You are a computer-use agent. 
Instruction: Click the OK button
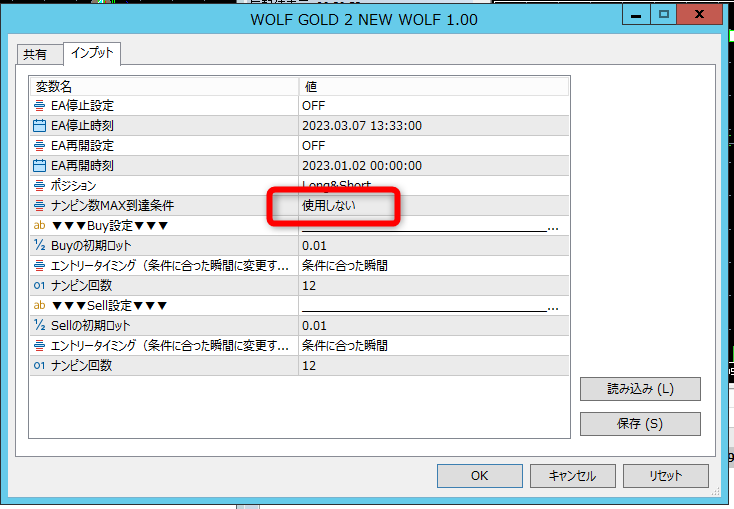479,476
